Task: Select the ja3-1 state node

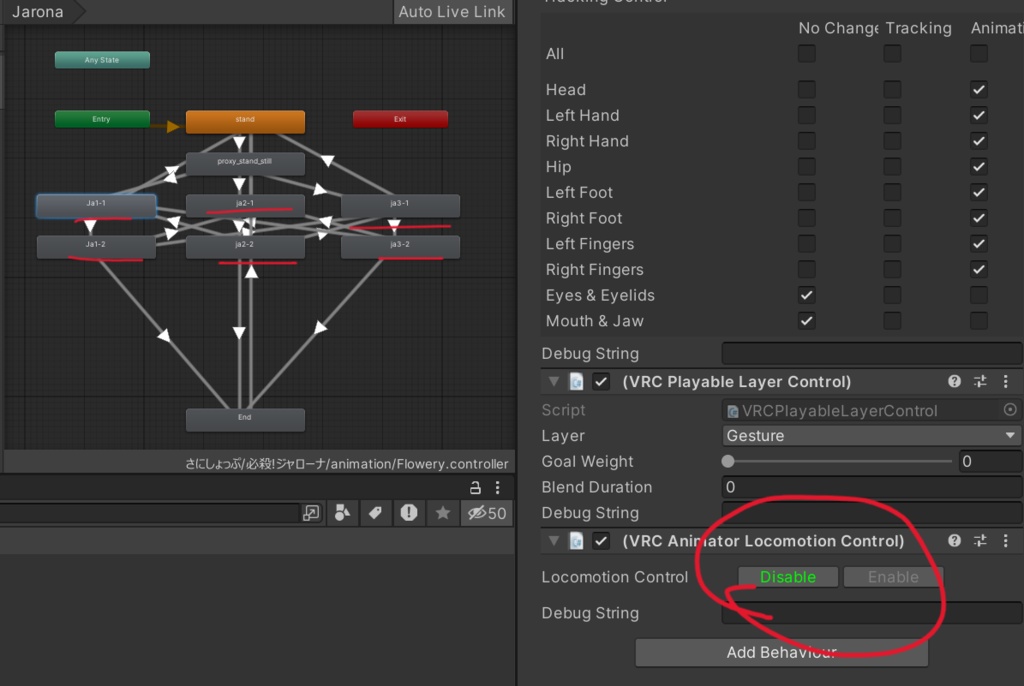Action: (400, 206)
